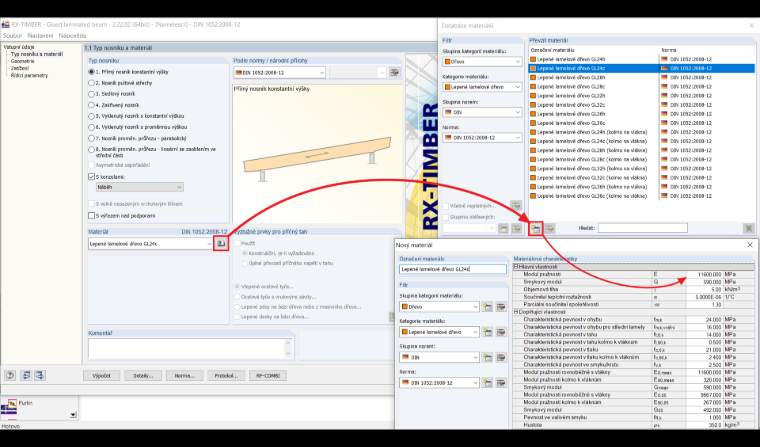Open the DIN 1052:2008-12 norm dropdown in the main window

click(279, 73)
